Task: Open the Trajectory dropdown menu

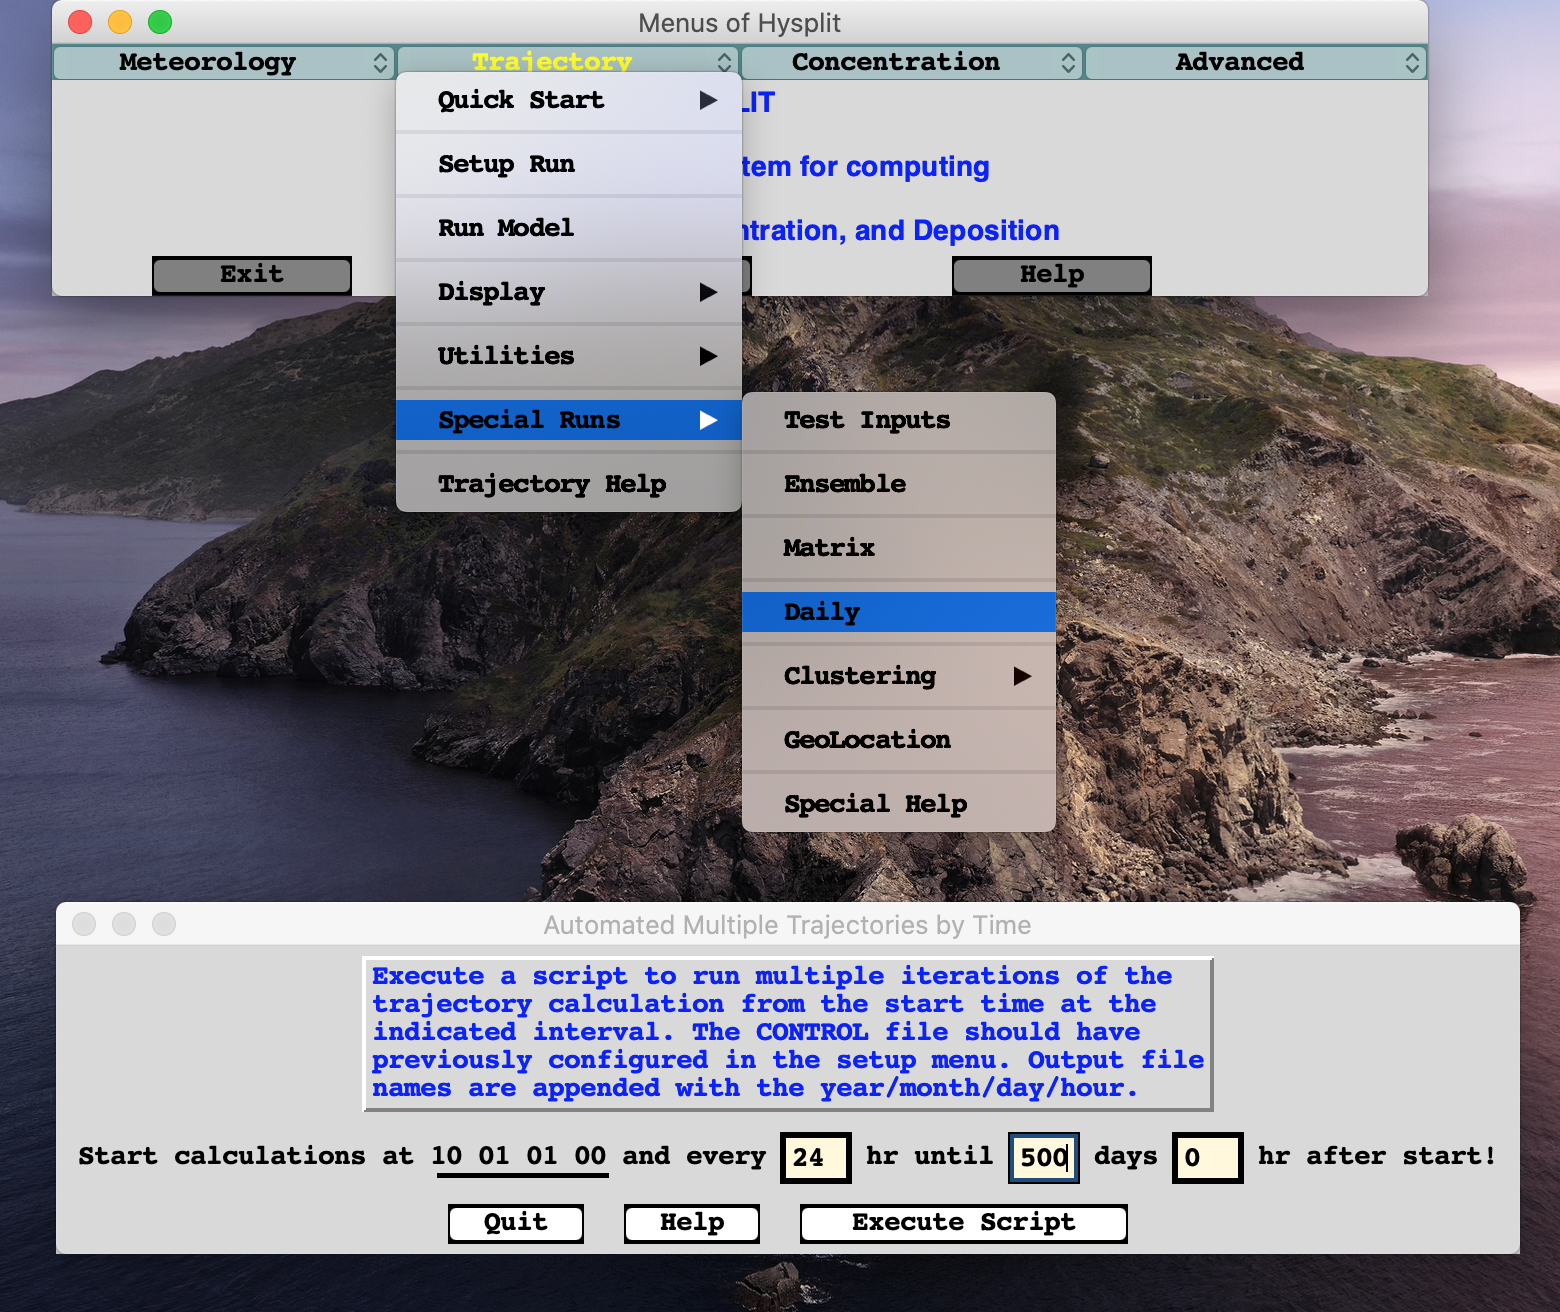Action: click(x=568, y=62)
